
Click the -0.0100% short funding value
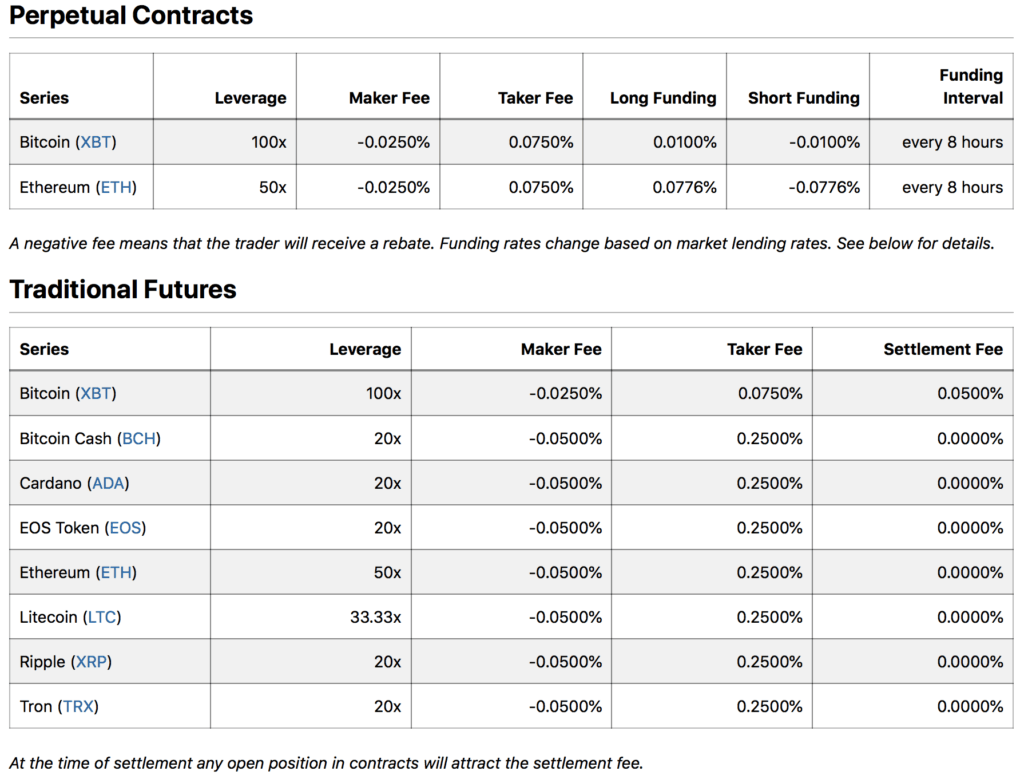[824, 142]
